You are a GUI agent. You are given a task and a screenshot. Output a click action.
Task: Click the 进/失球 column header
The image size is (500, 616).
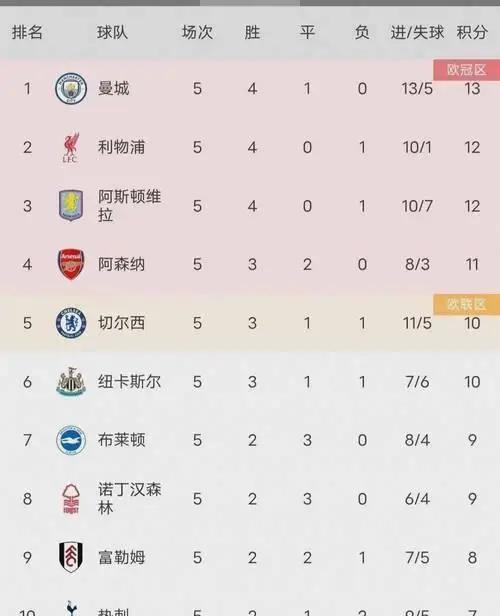point(417,32)
